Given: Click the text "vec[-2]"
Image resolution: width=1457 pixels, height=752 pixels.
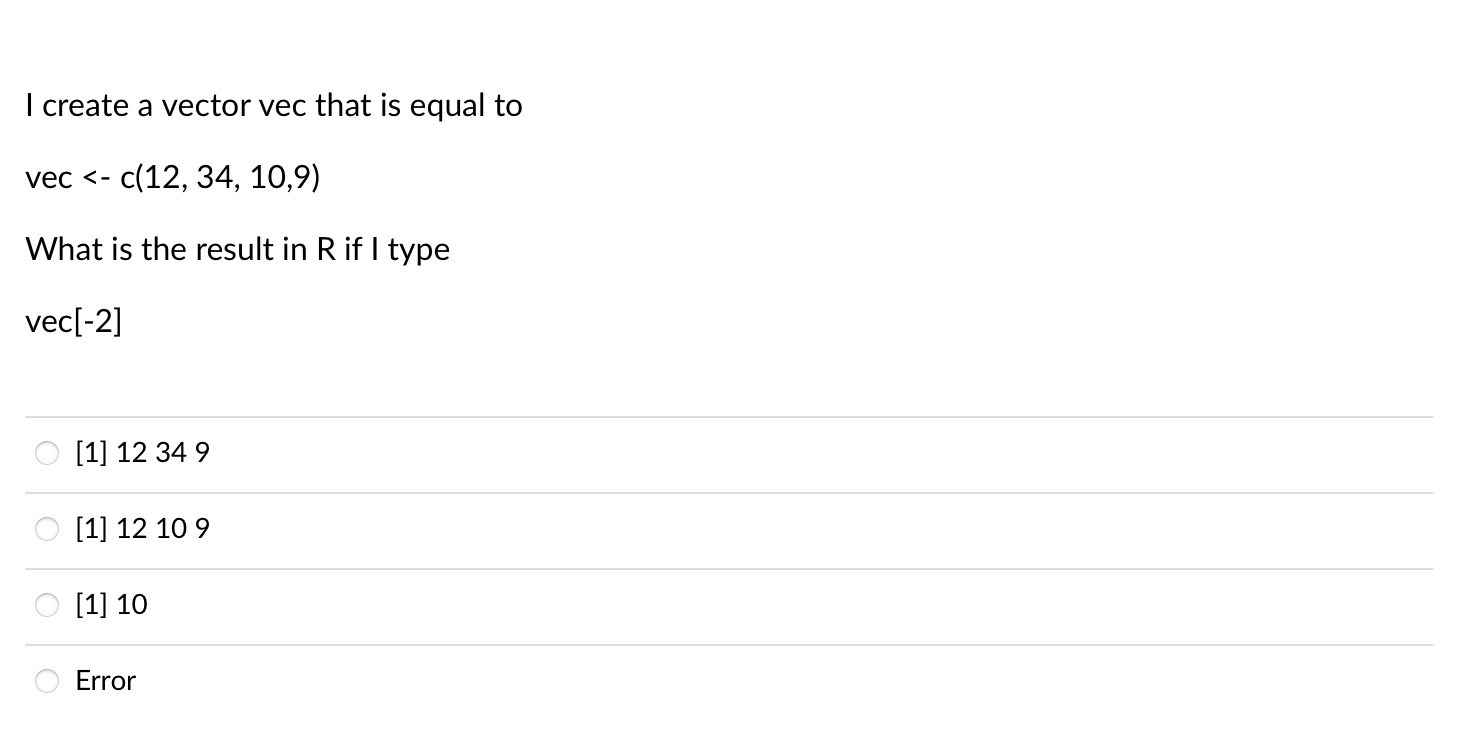Looking at the screenshot, I should click(x=73, y=321).
